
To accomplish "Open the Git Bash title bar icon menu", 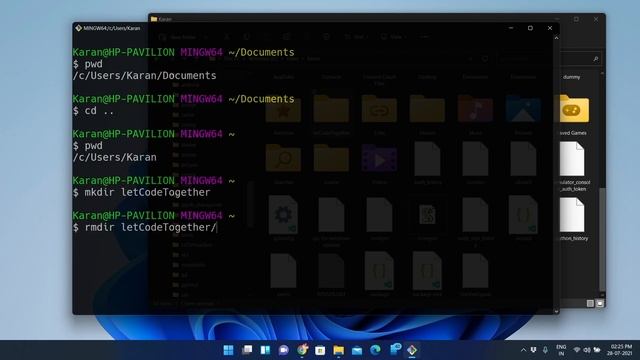I will (x=78, y=28).
